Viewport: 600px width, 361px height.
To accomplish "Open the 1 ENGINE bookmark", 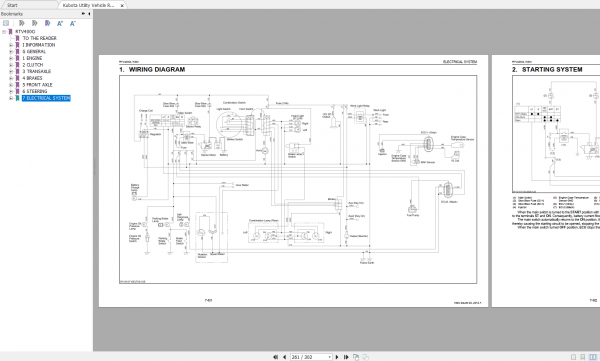I will 32,58.
